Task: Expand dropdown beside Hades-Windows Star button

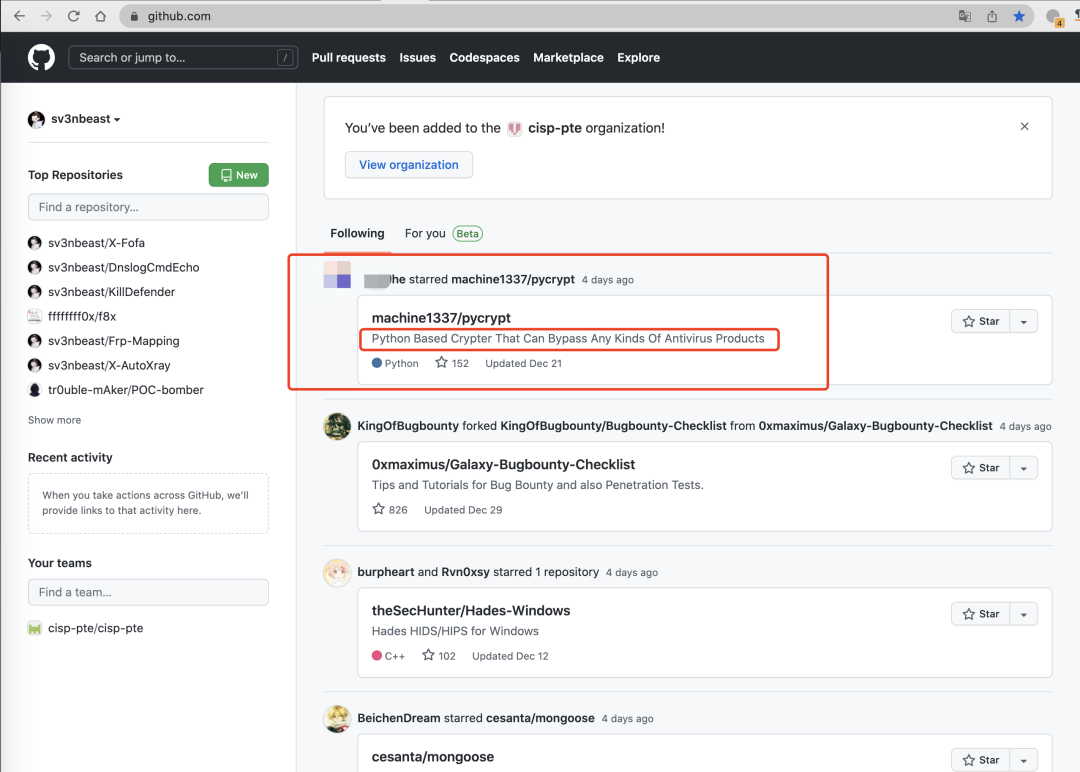Action: (1024, 614)
